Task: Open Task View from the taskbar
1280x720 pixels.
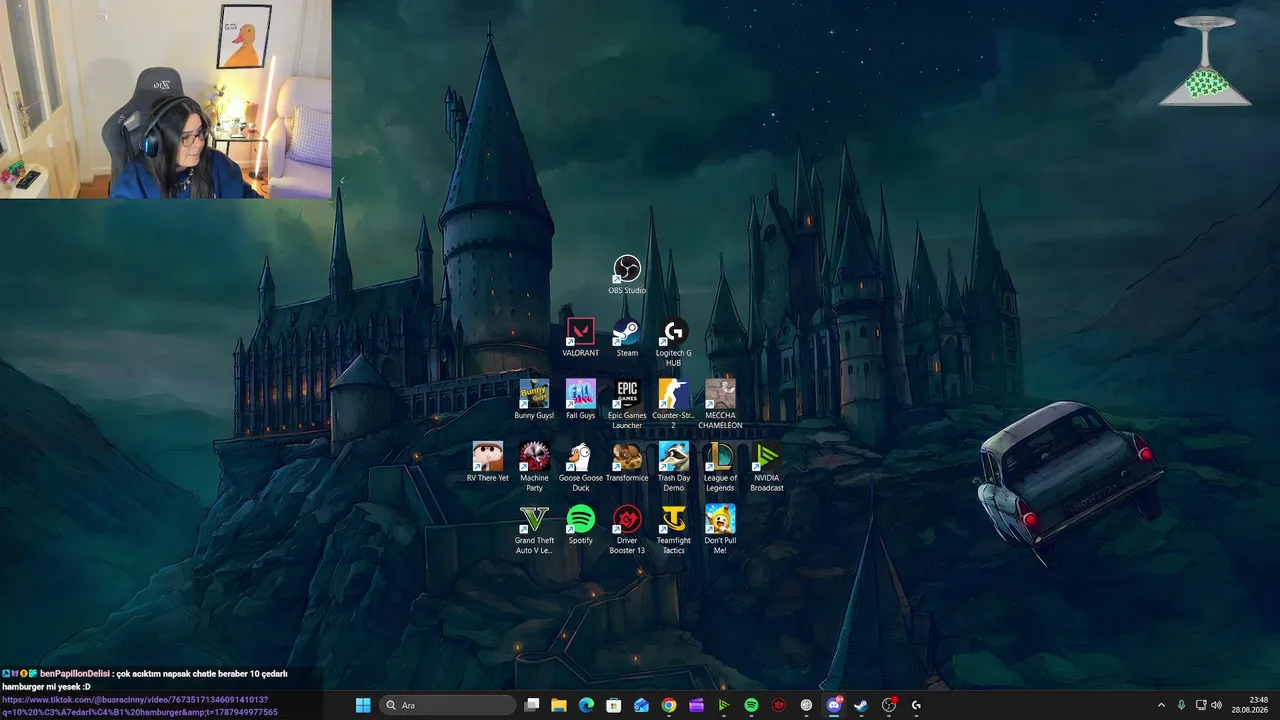Action: tap(532, 705)
